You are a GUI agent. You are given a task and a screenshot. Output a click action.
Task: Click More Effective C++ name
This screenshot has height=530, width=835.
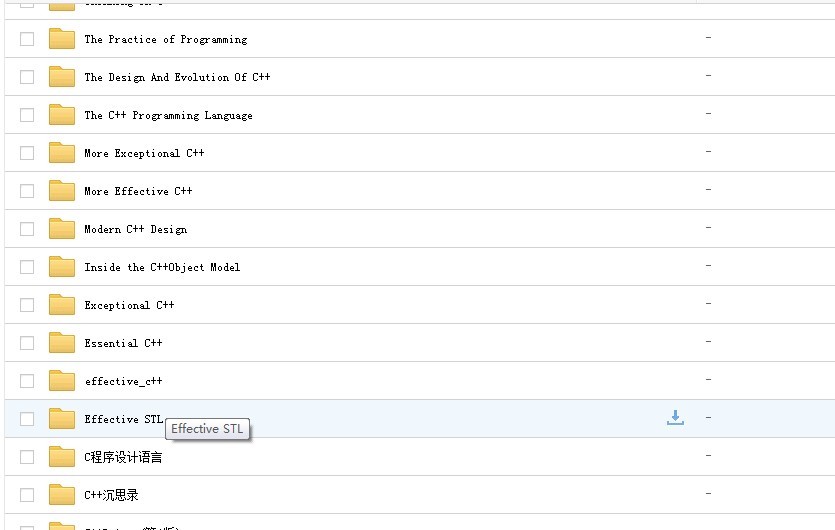(x=138, y=191)
